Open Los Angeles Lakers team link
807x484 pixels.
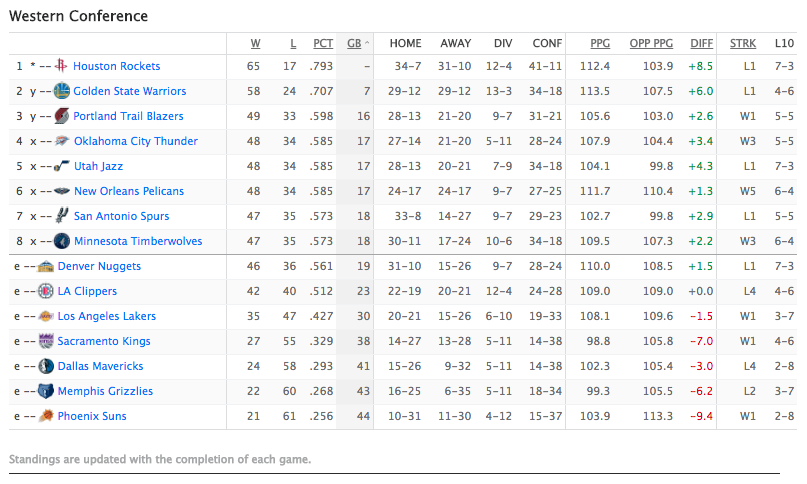(x=107, y=316)
